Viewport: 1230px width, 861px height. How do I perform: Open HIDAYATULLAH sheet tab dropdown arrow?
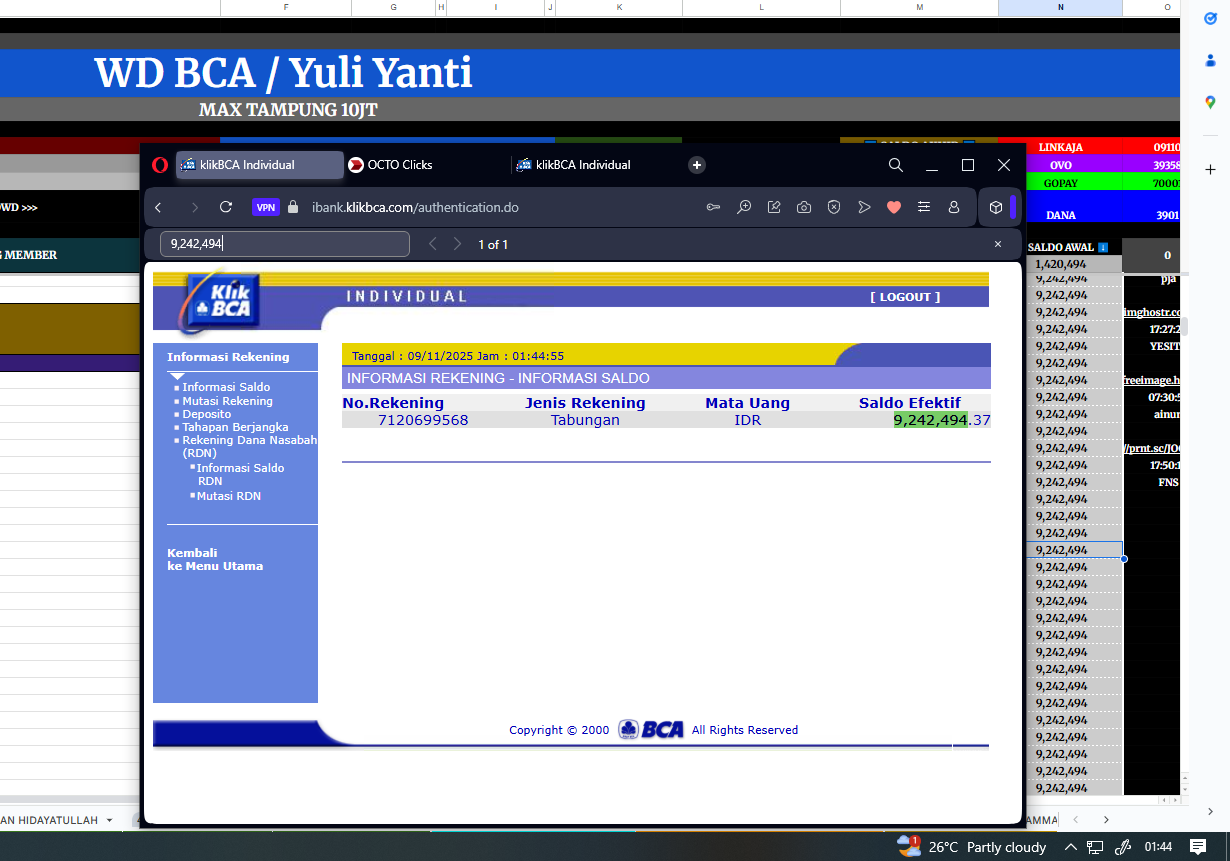tap(109, 820)
